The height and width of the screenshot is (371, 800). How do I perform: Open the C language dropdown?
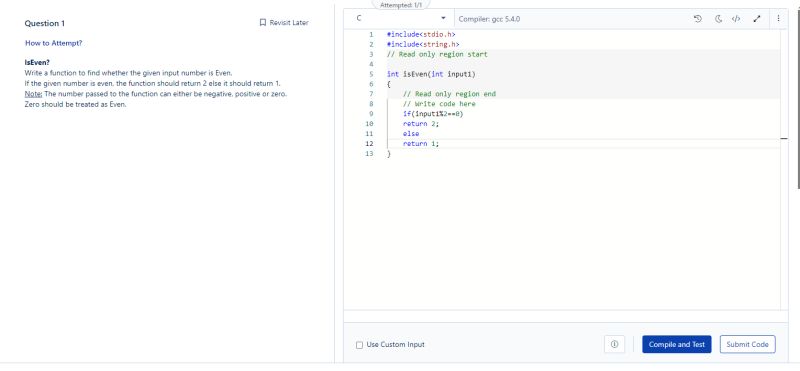coord(401,18)
